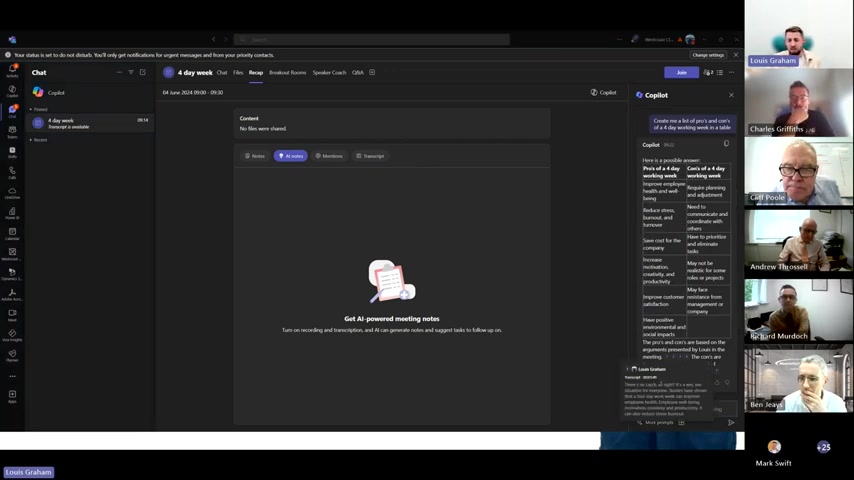The width and height of the screenshot is (854, 480).
Task: Select the Recap tab
Action: click(256, 72)
